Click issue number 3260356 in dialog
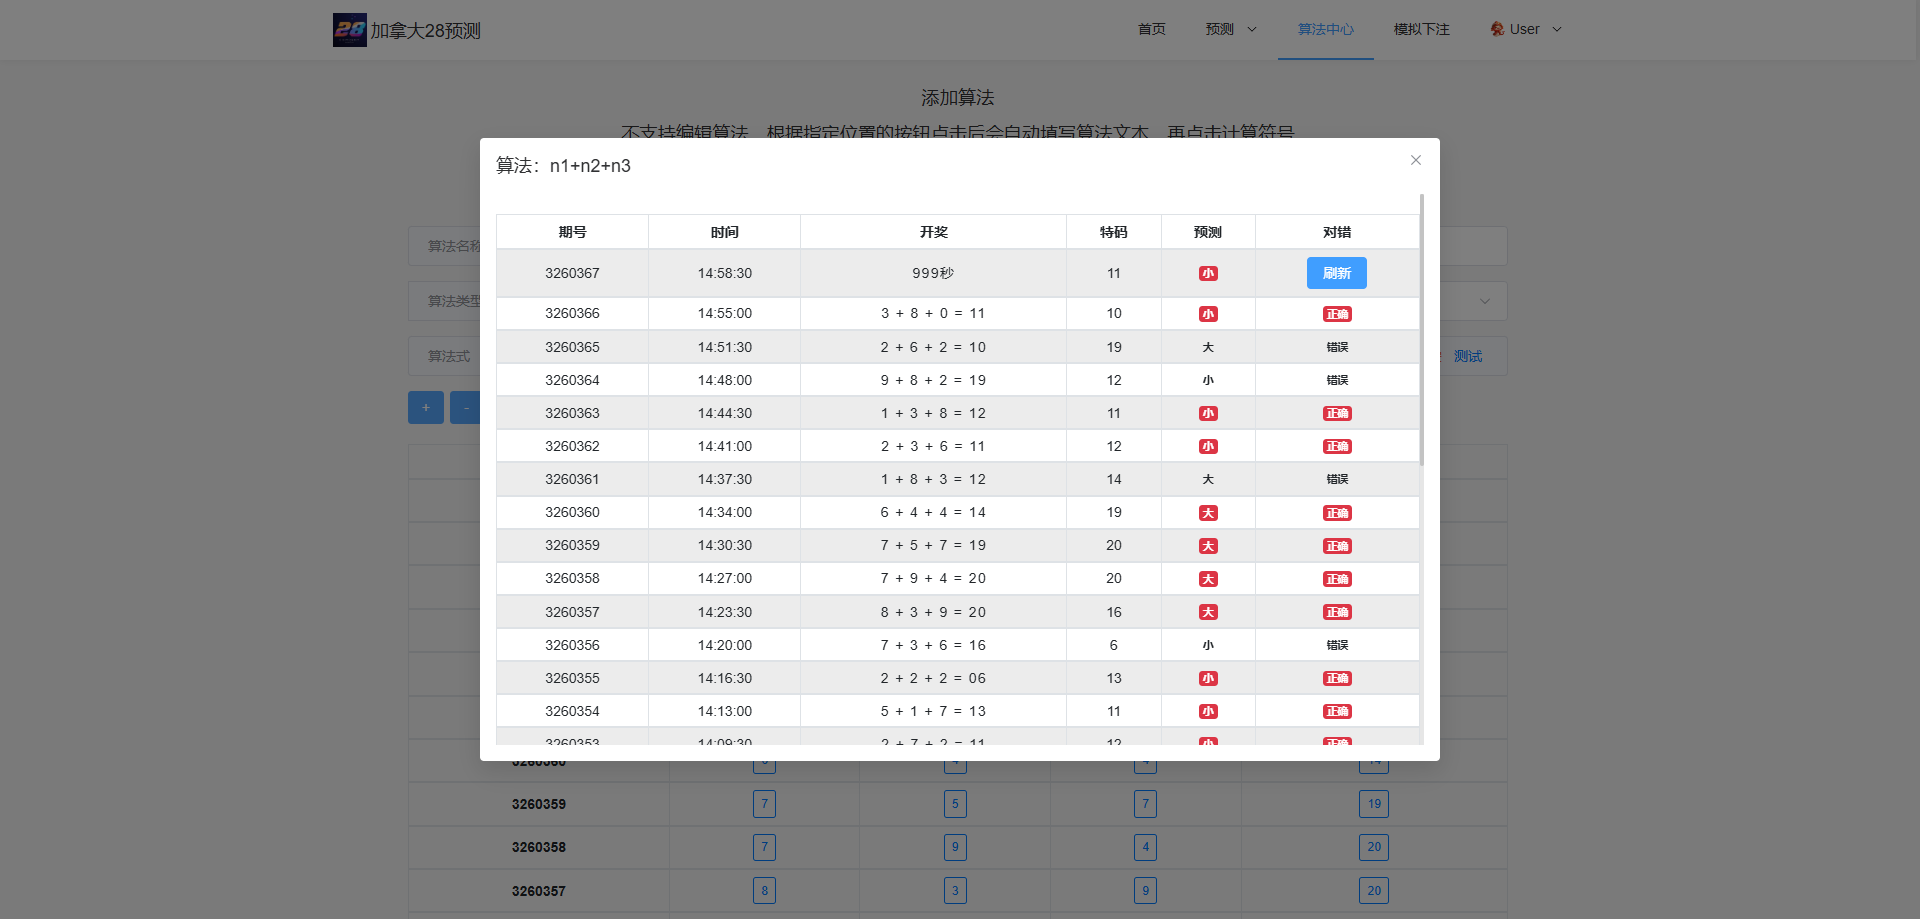Viewport: 1920px width, 919px height. tap(572, 645)
